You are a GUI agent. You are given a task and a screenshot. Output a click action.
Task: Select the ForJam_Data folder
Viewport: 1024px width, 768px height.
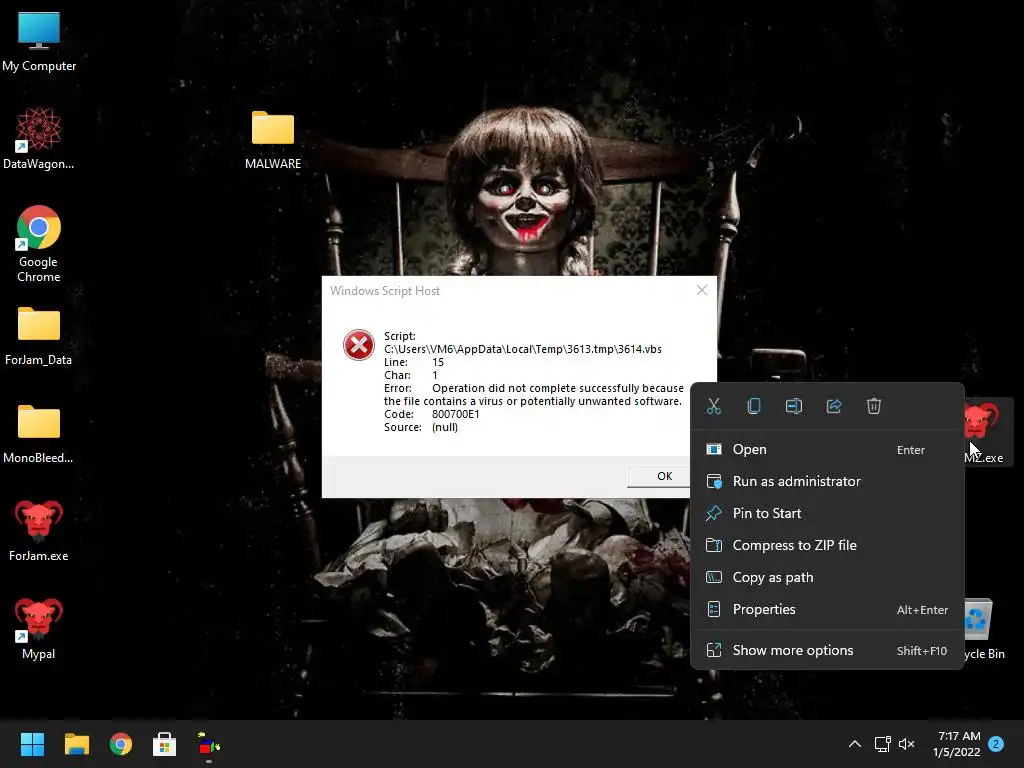click(39, 336)
